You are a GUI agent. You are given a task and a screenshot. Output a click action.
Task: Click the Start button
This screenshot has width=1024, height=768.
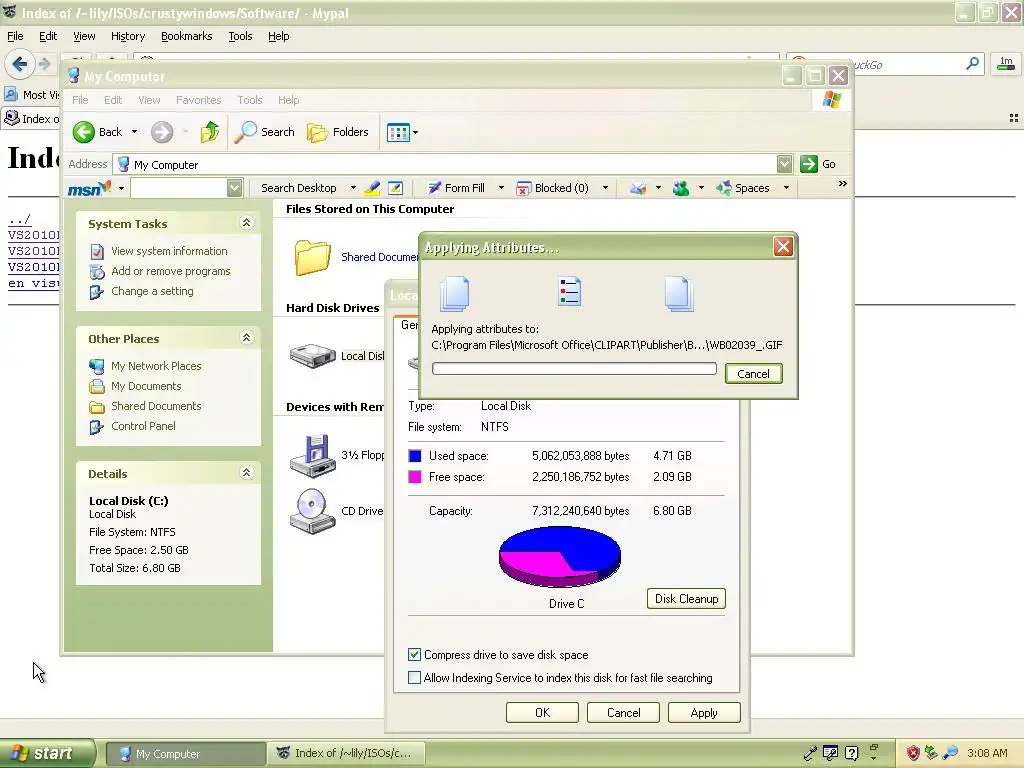[x=46, y=753]
